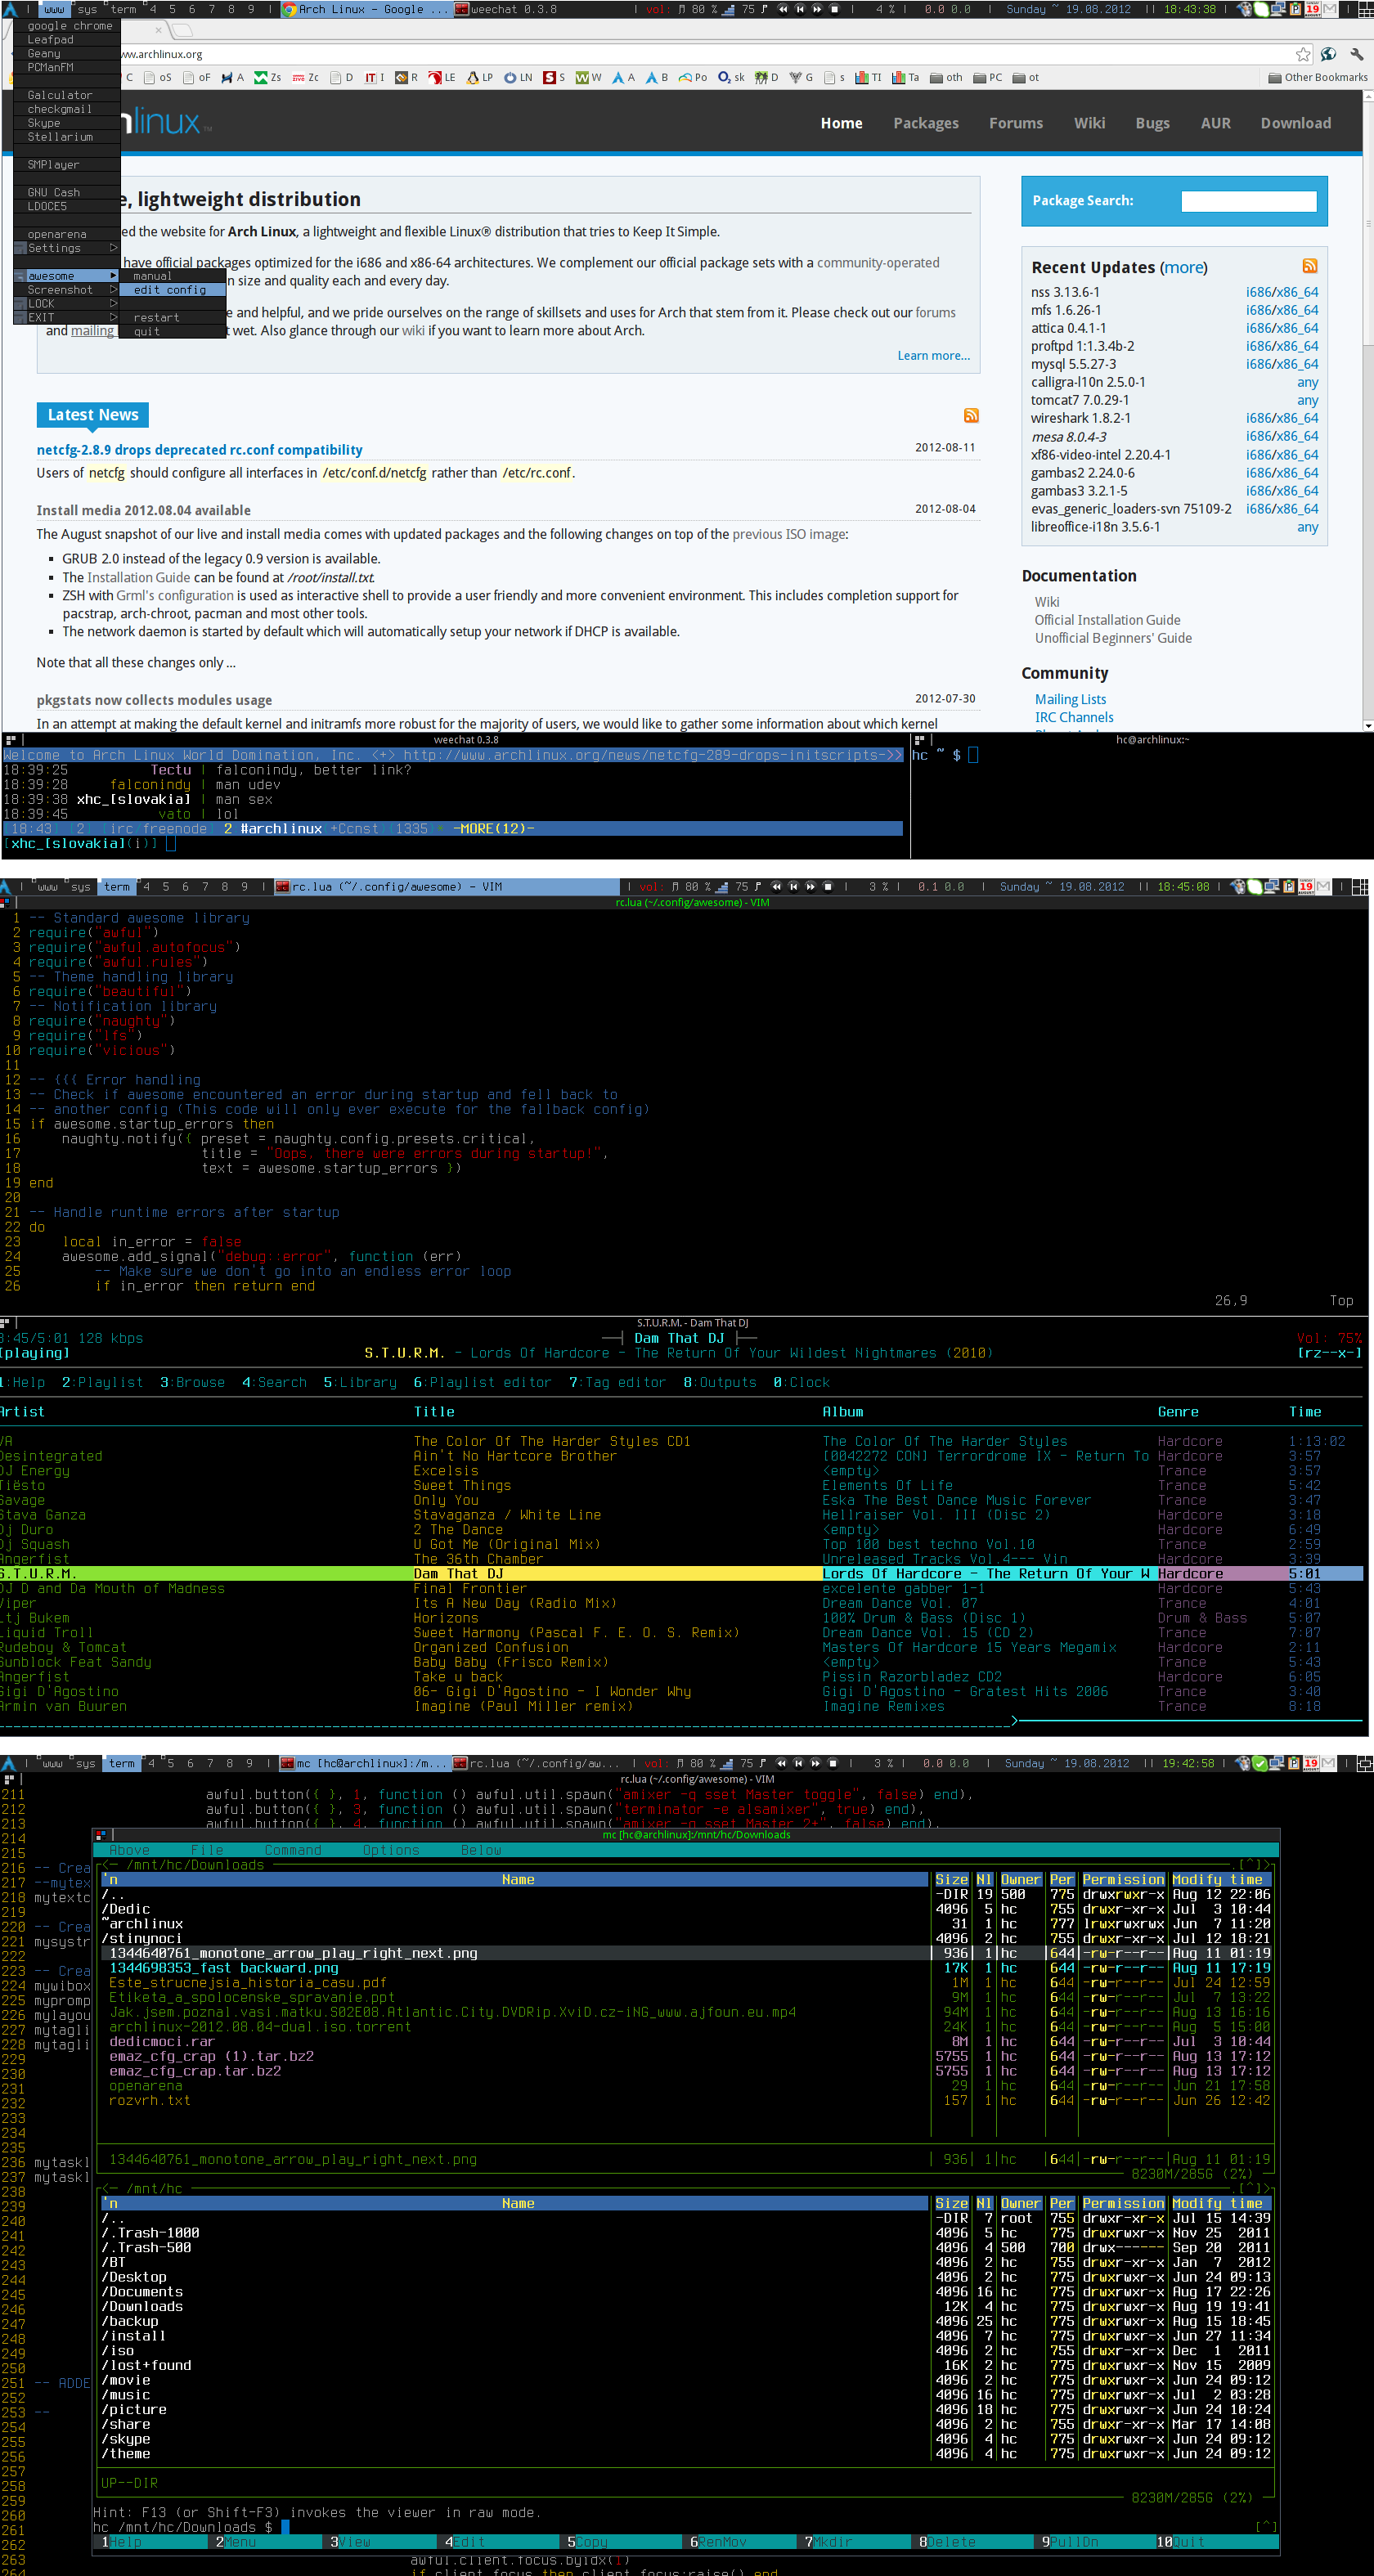Open the netcfg-2.8.9 news headline

coord(199,450)
